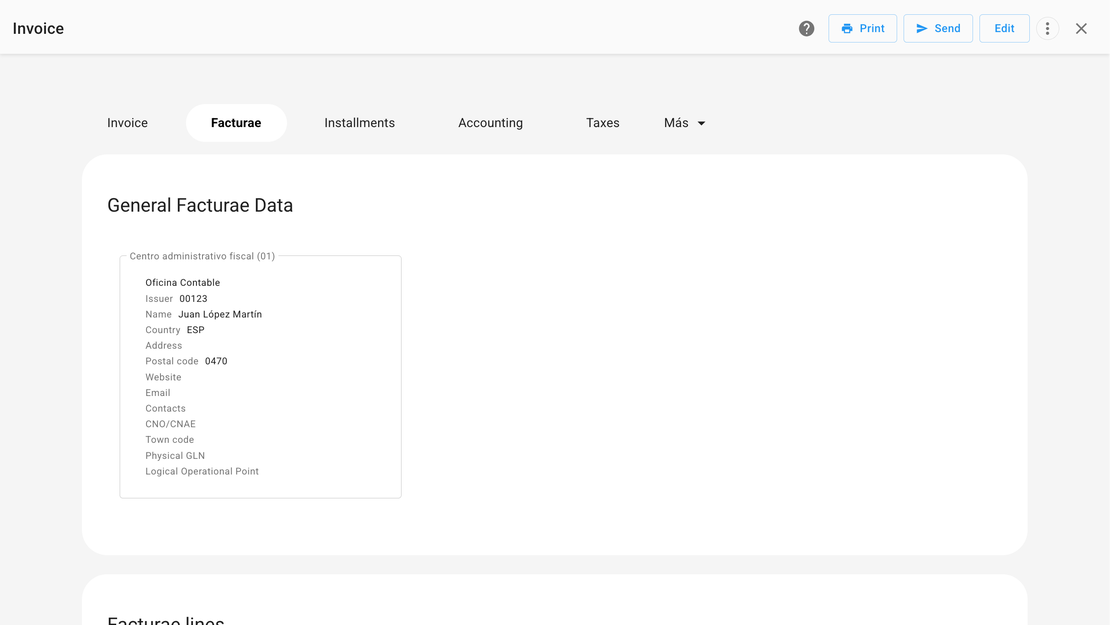Click the Más dropdown arrow
This screenshot has width=1110, height=625.
point(701,124)
